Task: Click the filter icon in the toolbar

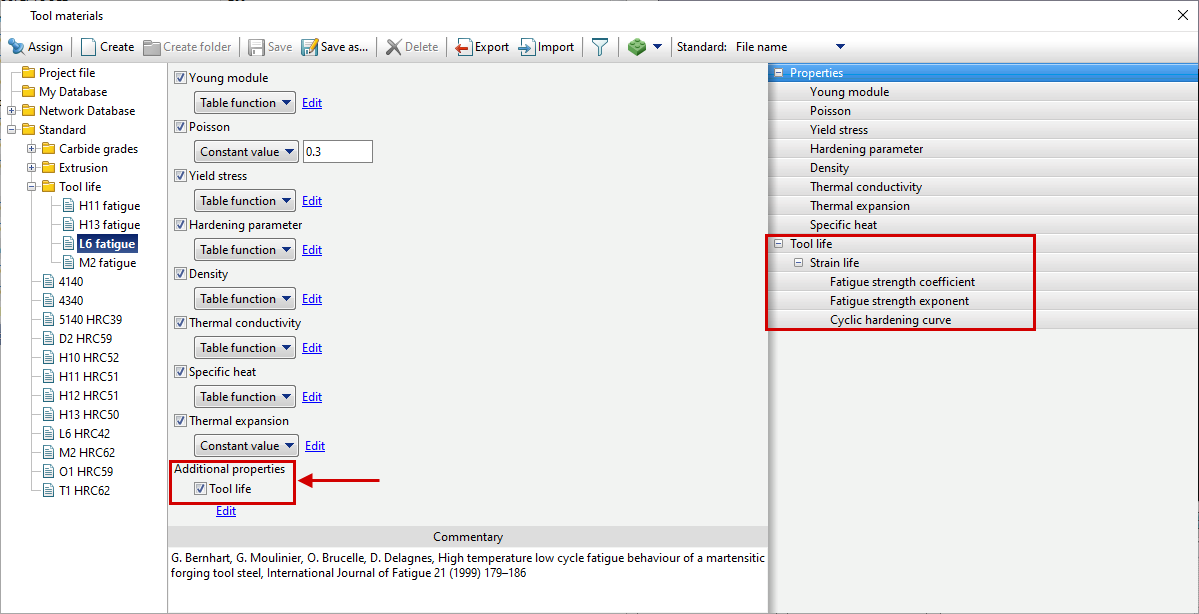Action: tap(599, 46)
